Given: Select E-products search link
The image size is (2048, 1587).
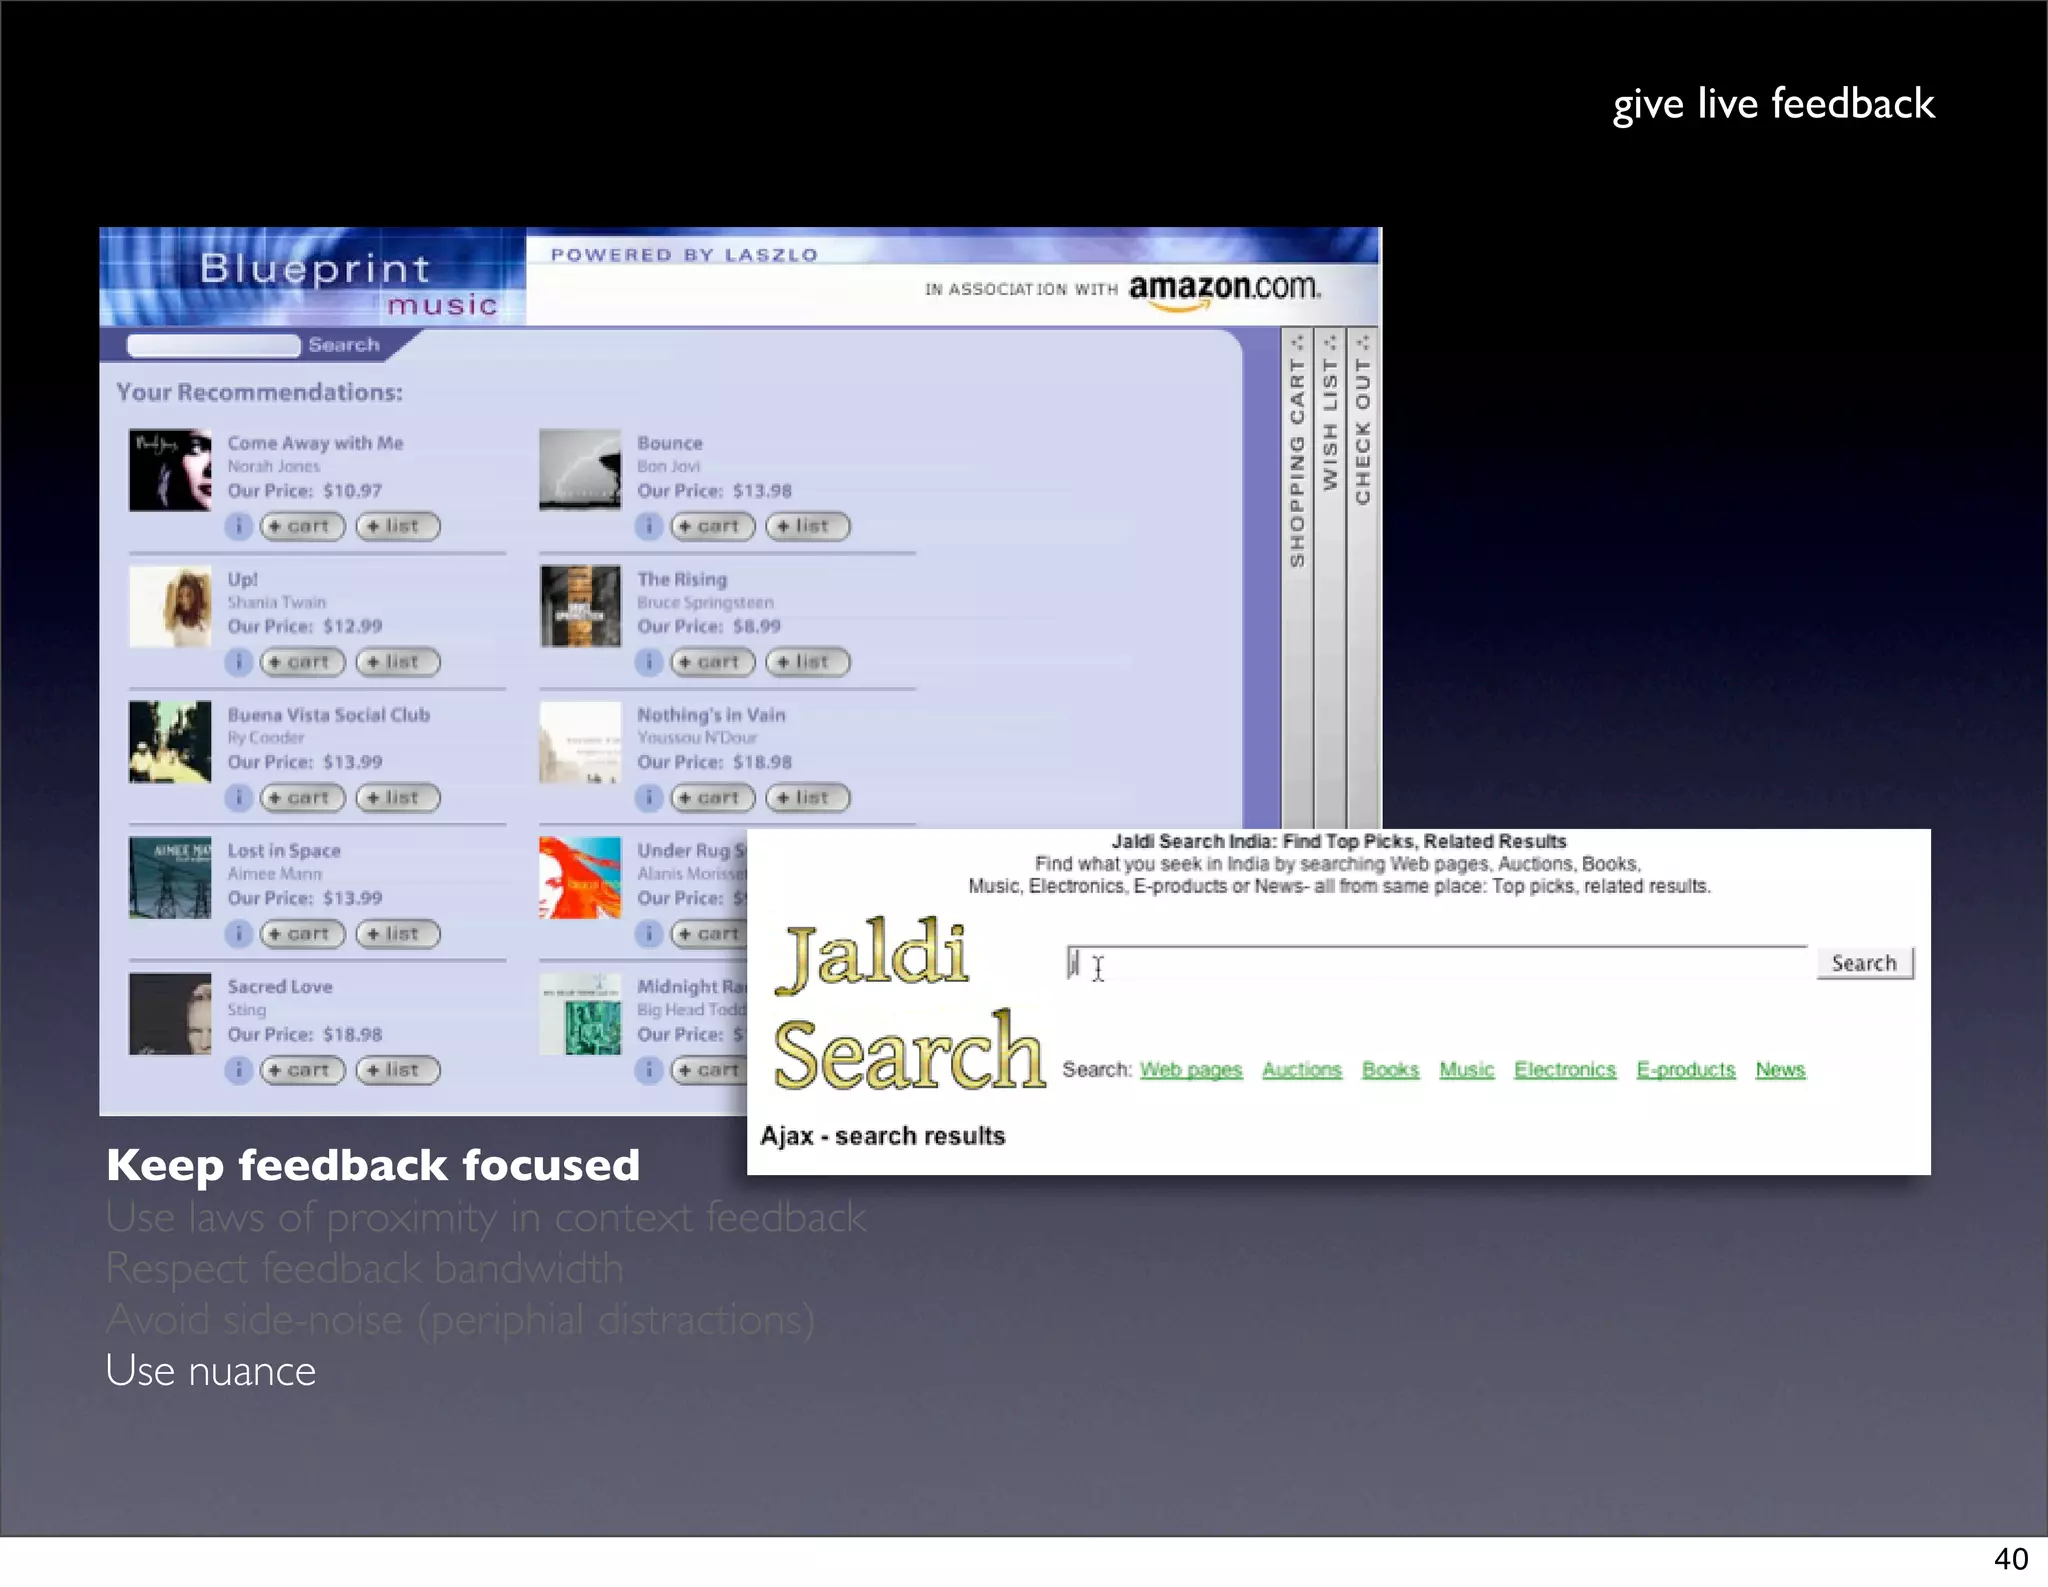Looking at the screenshot, I should coord(1686,1070).
